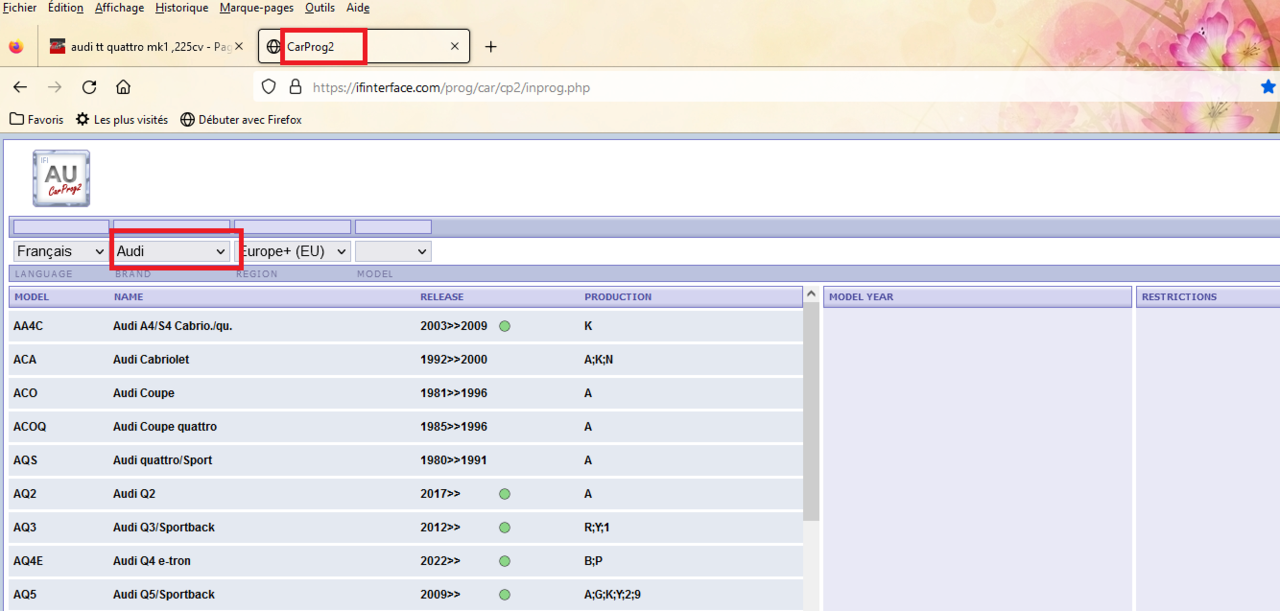The image size is (1280, 611).
Task: Click model code ACO
Action: (x=25, y=393)
